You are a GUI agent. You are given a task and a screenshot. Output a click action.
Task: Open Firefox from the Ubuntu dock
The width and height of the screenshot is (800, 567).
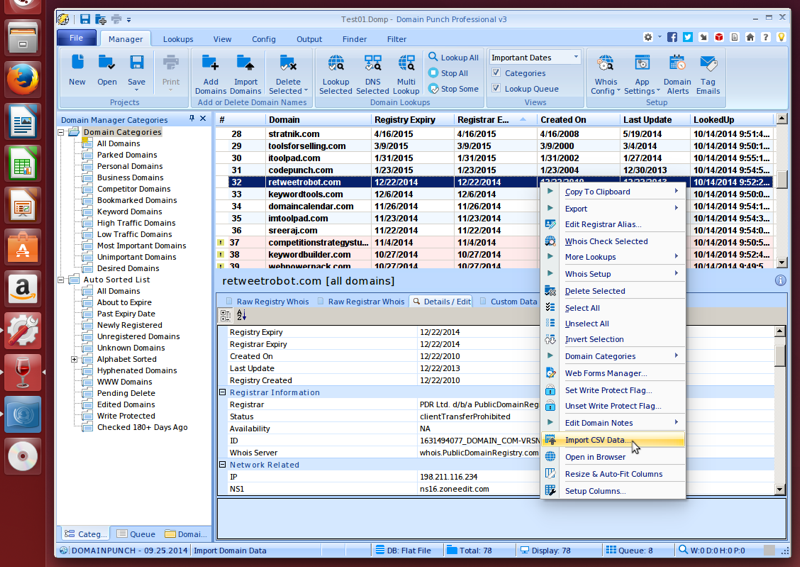pyautogui.click(x=22, y=79)
